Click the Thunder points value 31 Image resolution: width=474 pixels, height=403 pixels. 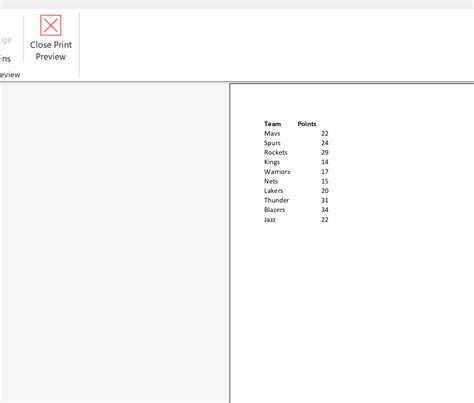point(325,200)
